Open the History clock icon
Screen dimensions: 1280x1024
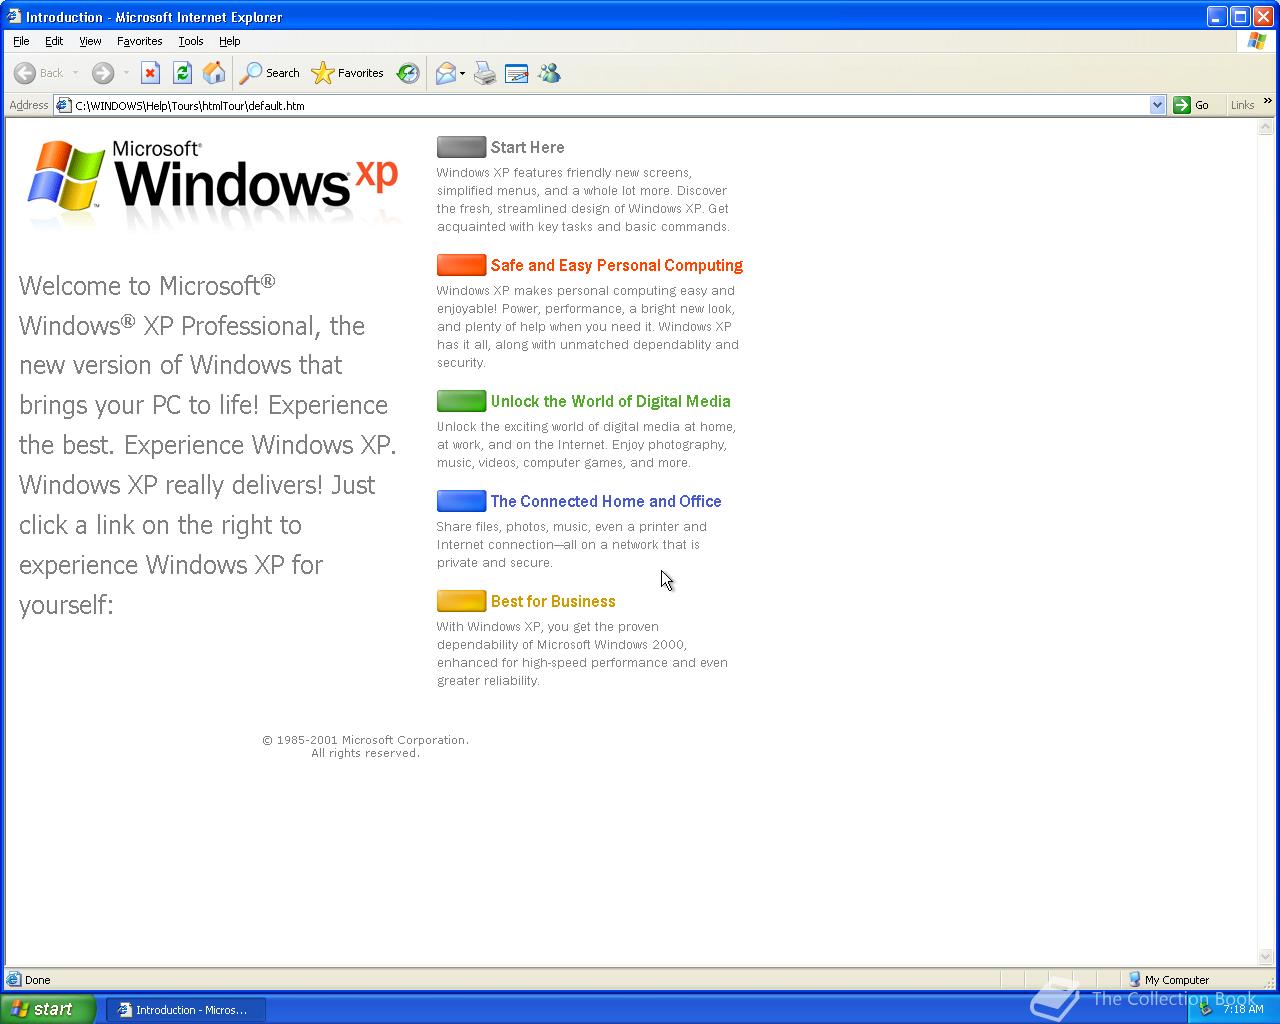pos(407,73)
